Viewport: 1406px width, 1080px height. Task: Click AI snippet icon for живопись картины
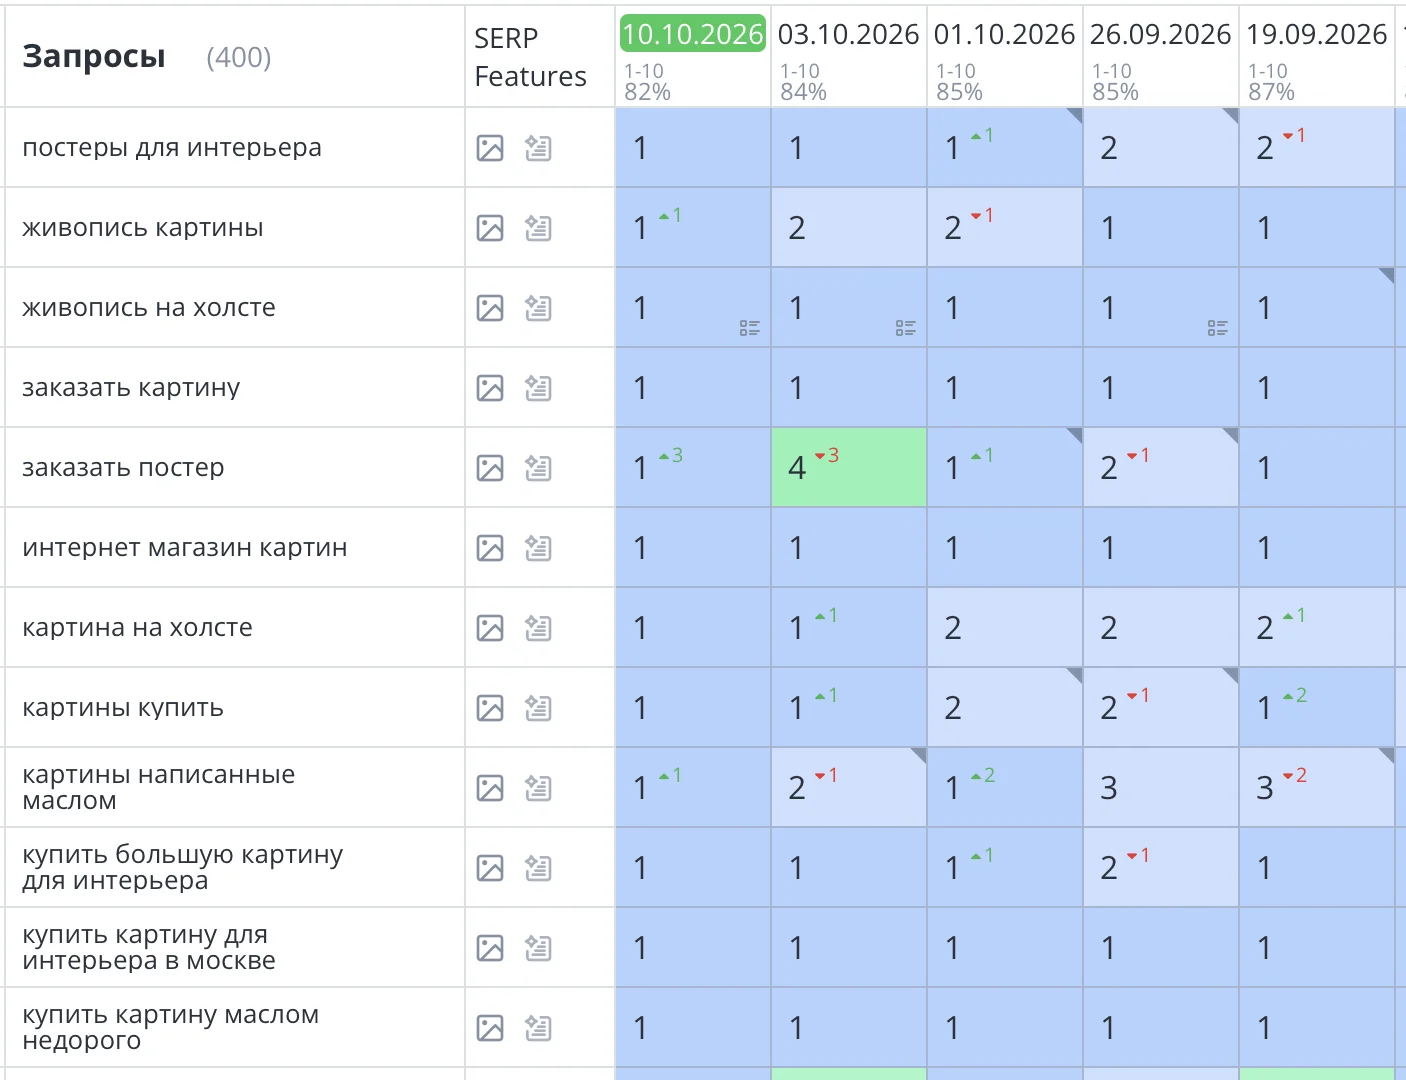(538, 228)
